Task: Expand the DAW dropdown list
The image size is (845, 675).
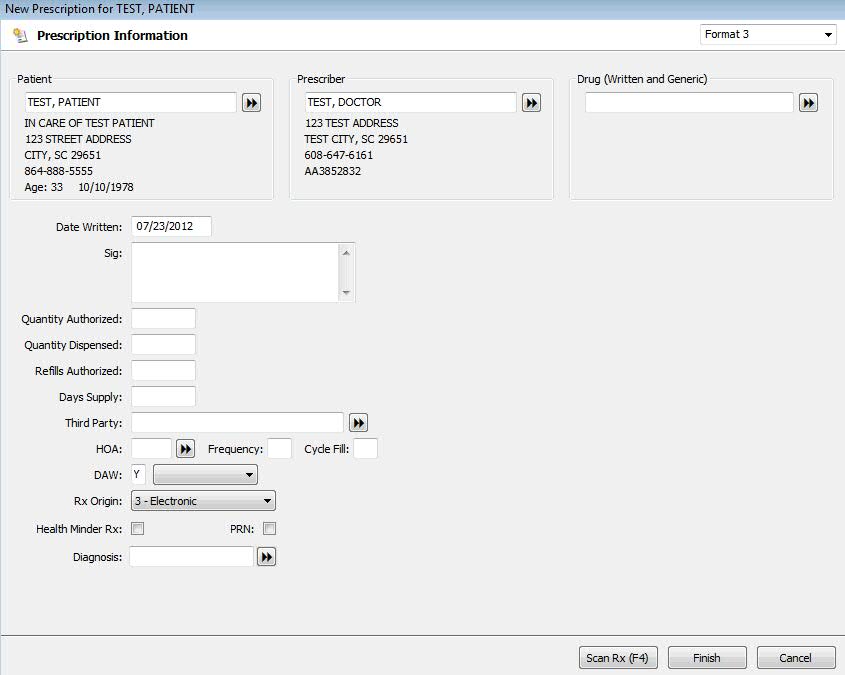Action: pos(205,475)
